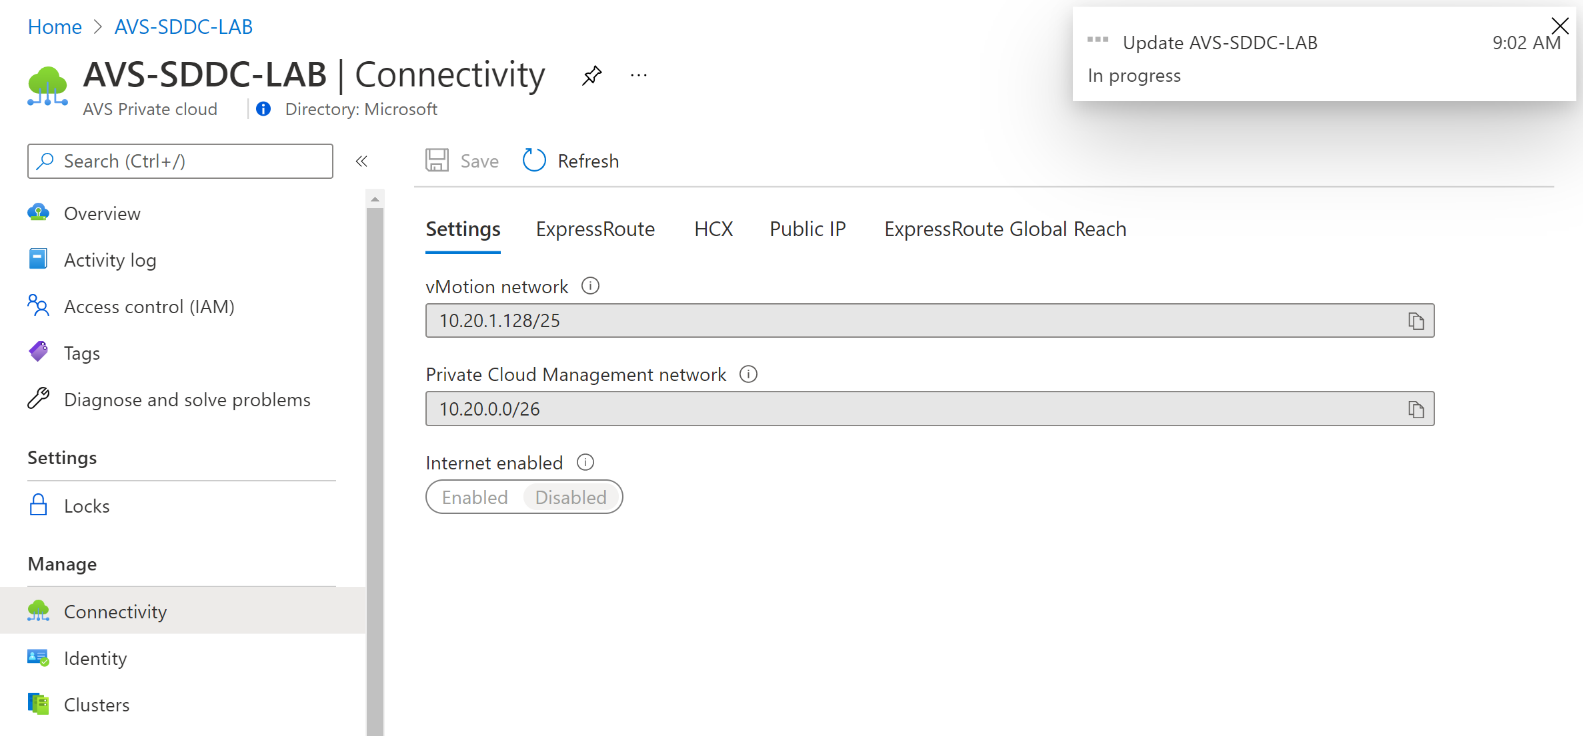Click the 9:02 AM notification timestamp
Viewport: 1583px width, 736px height.
[x=1526, y=42]
